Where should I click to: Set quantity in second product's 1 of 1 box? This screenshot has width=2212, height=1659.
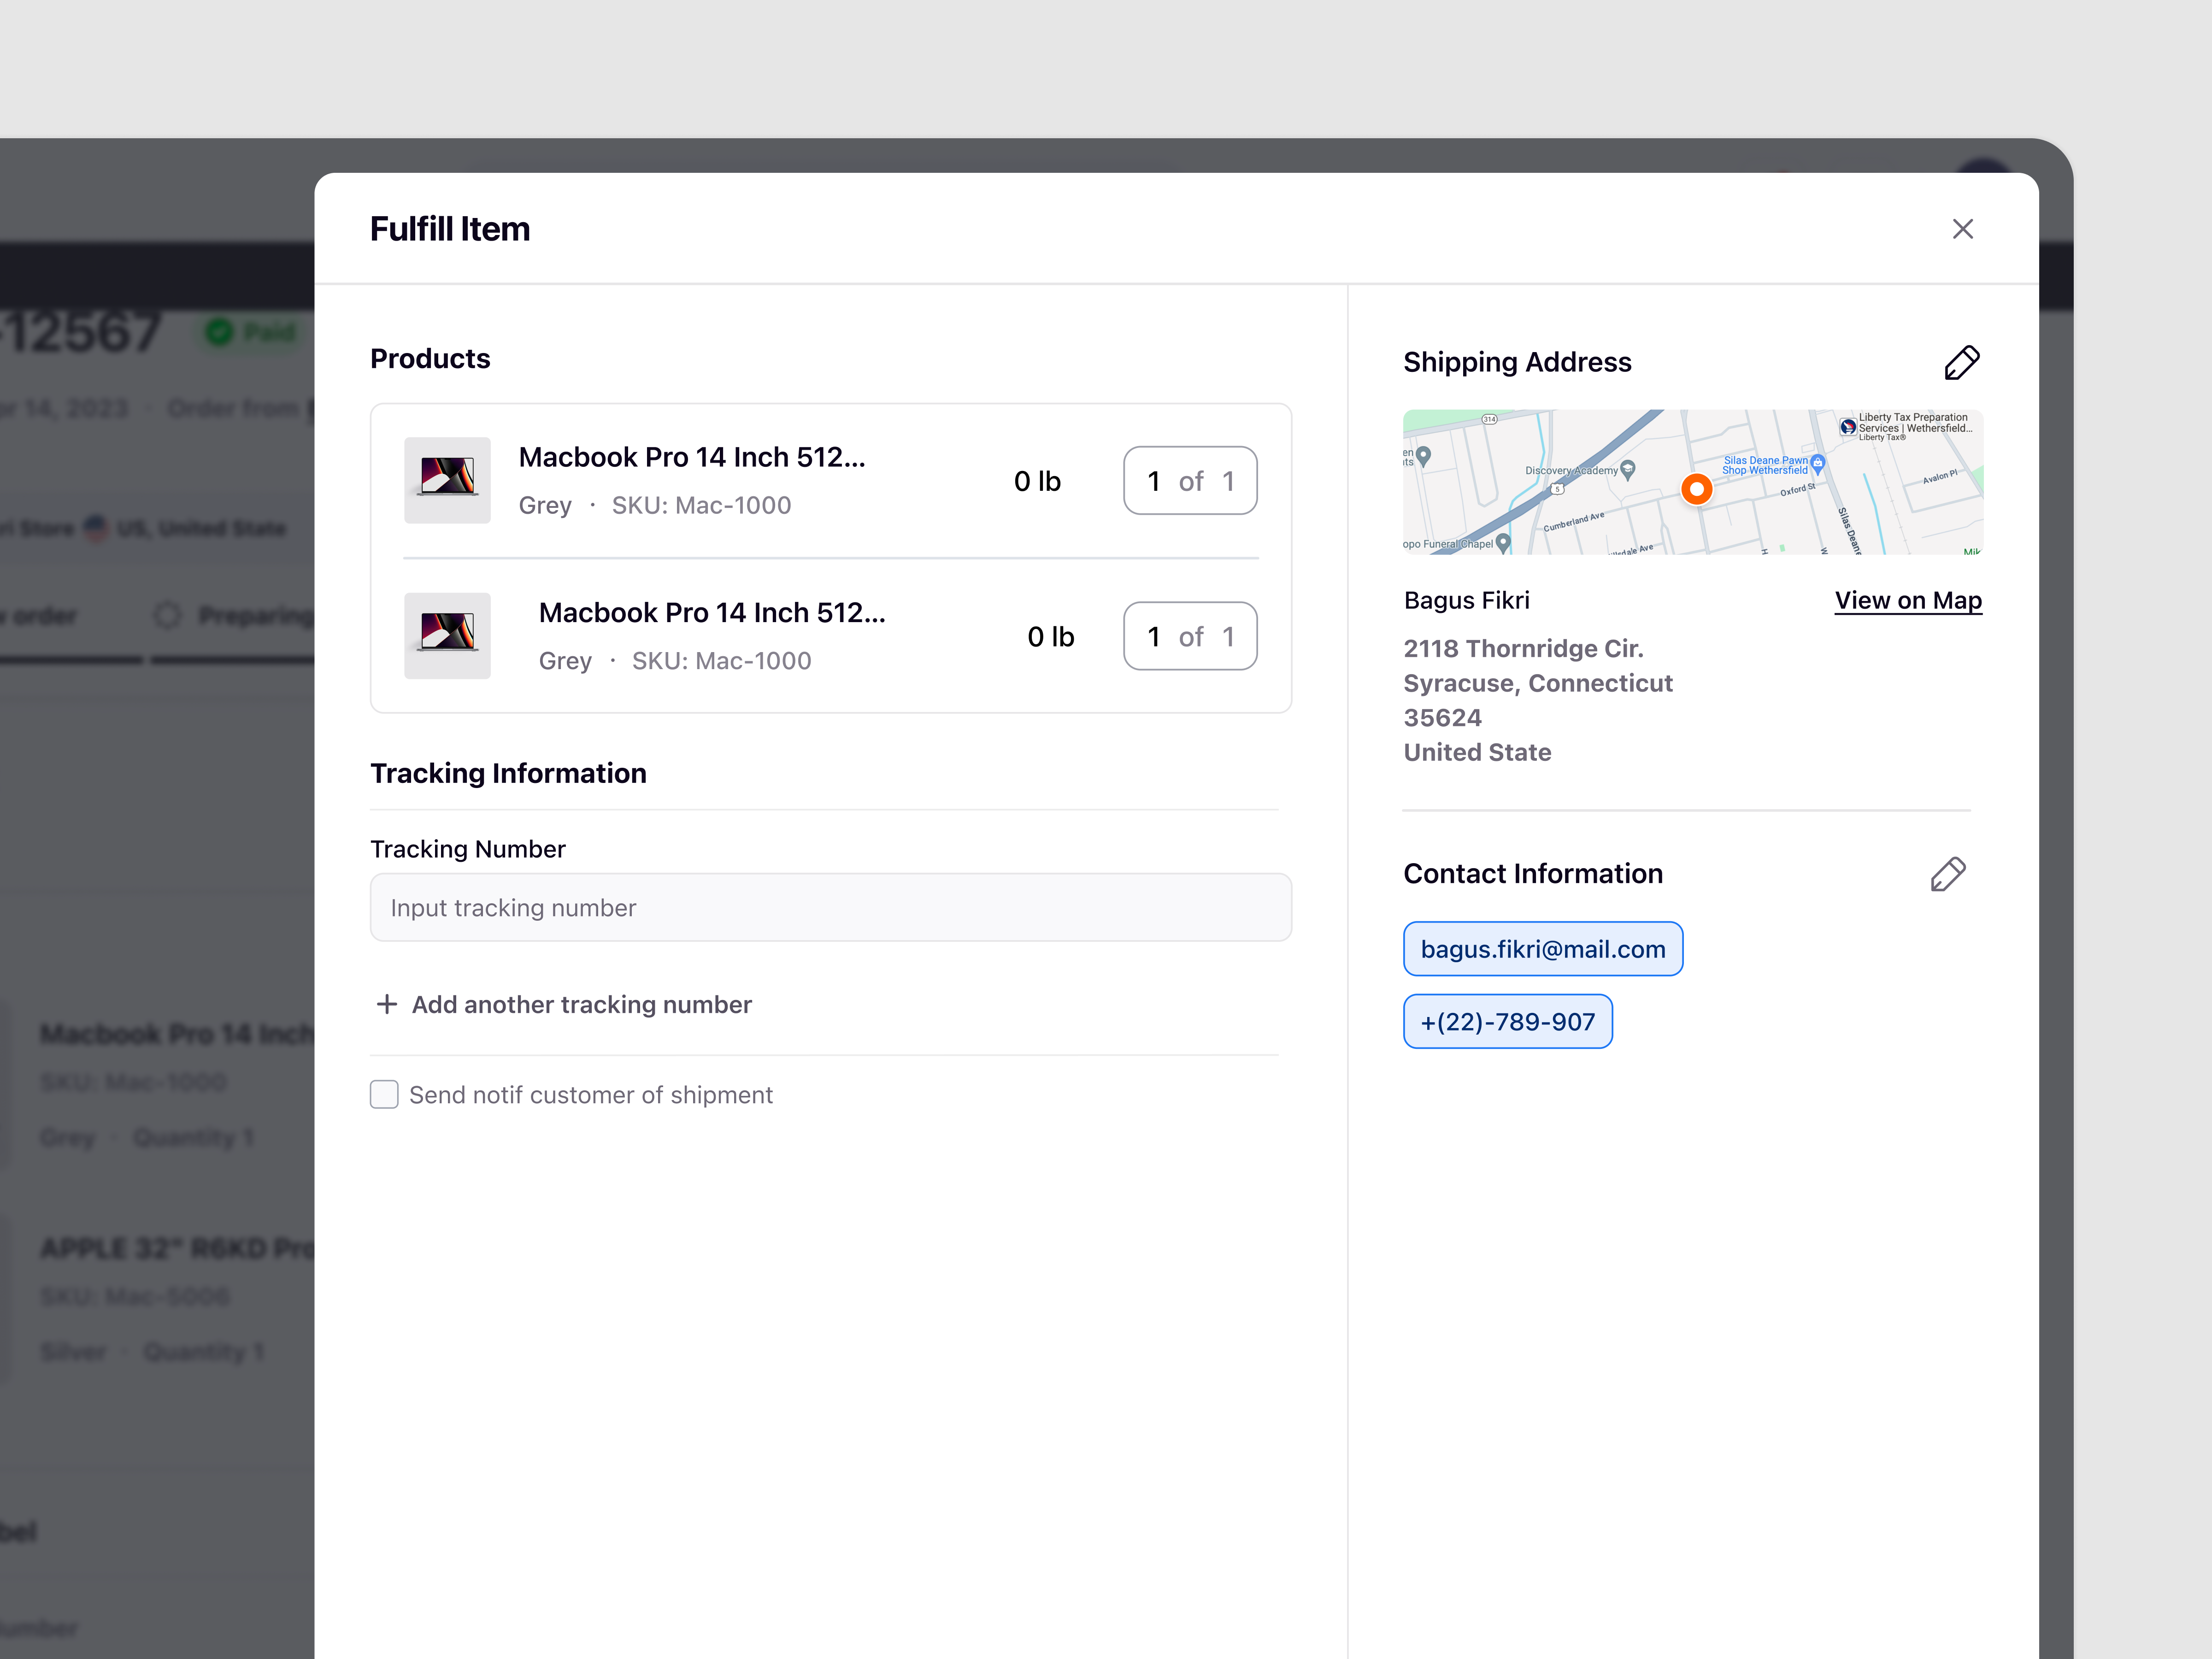tap(1190, 636)
